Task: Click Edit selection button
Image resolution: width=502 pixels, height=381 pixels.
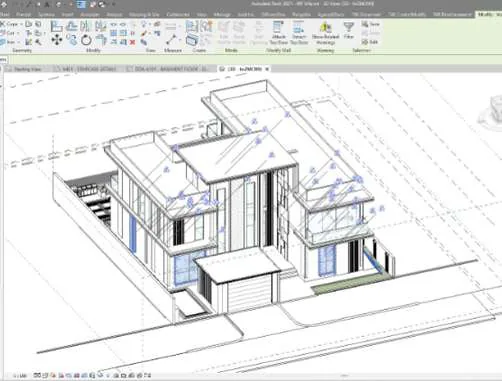Action: pos(370,42)
